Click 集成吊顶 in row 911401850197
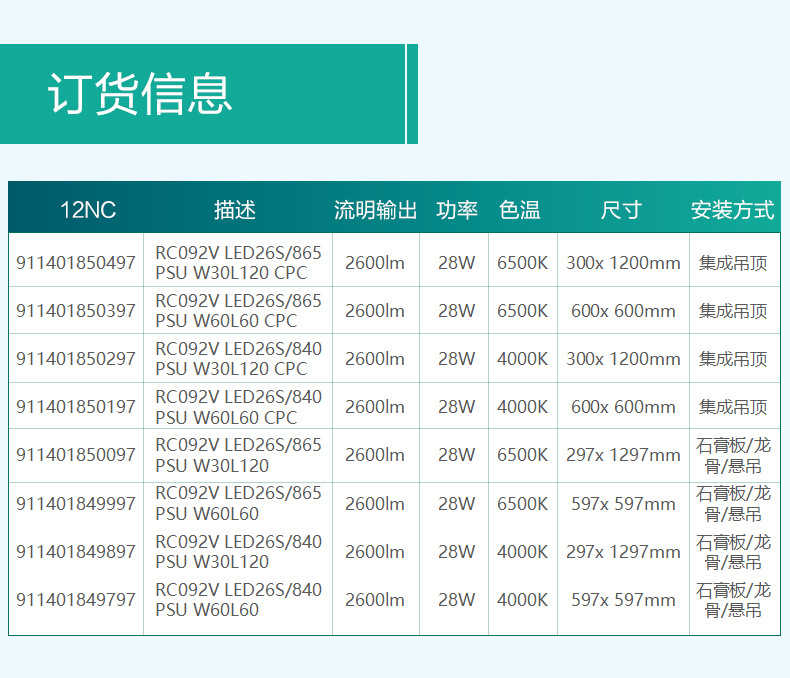790x678 pixels. pyautogui.click(x=733, y=406)
